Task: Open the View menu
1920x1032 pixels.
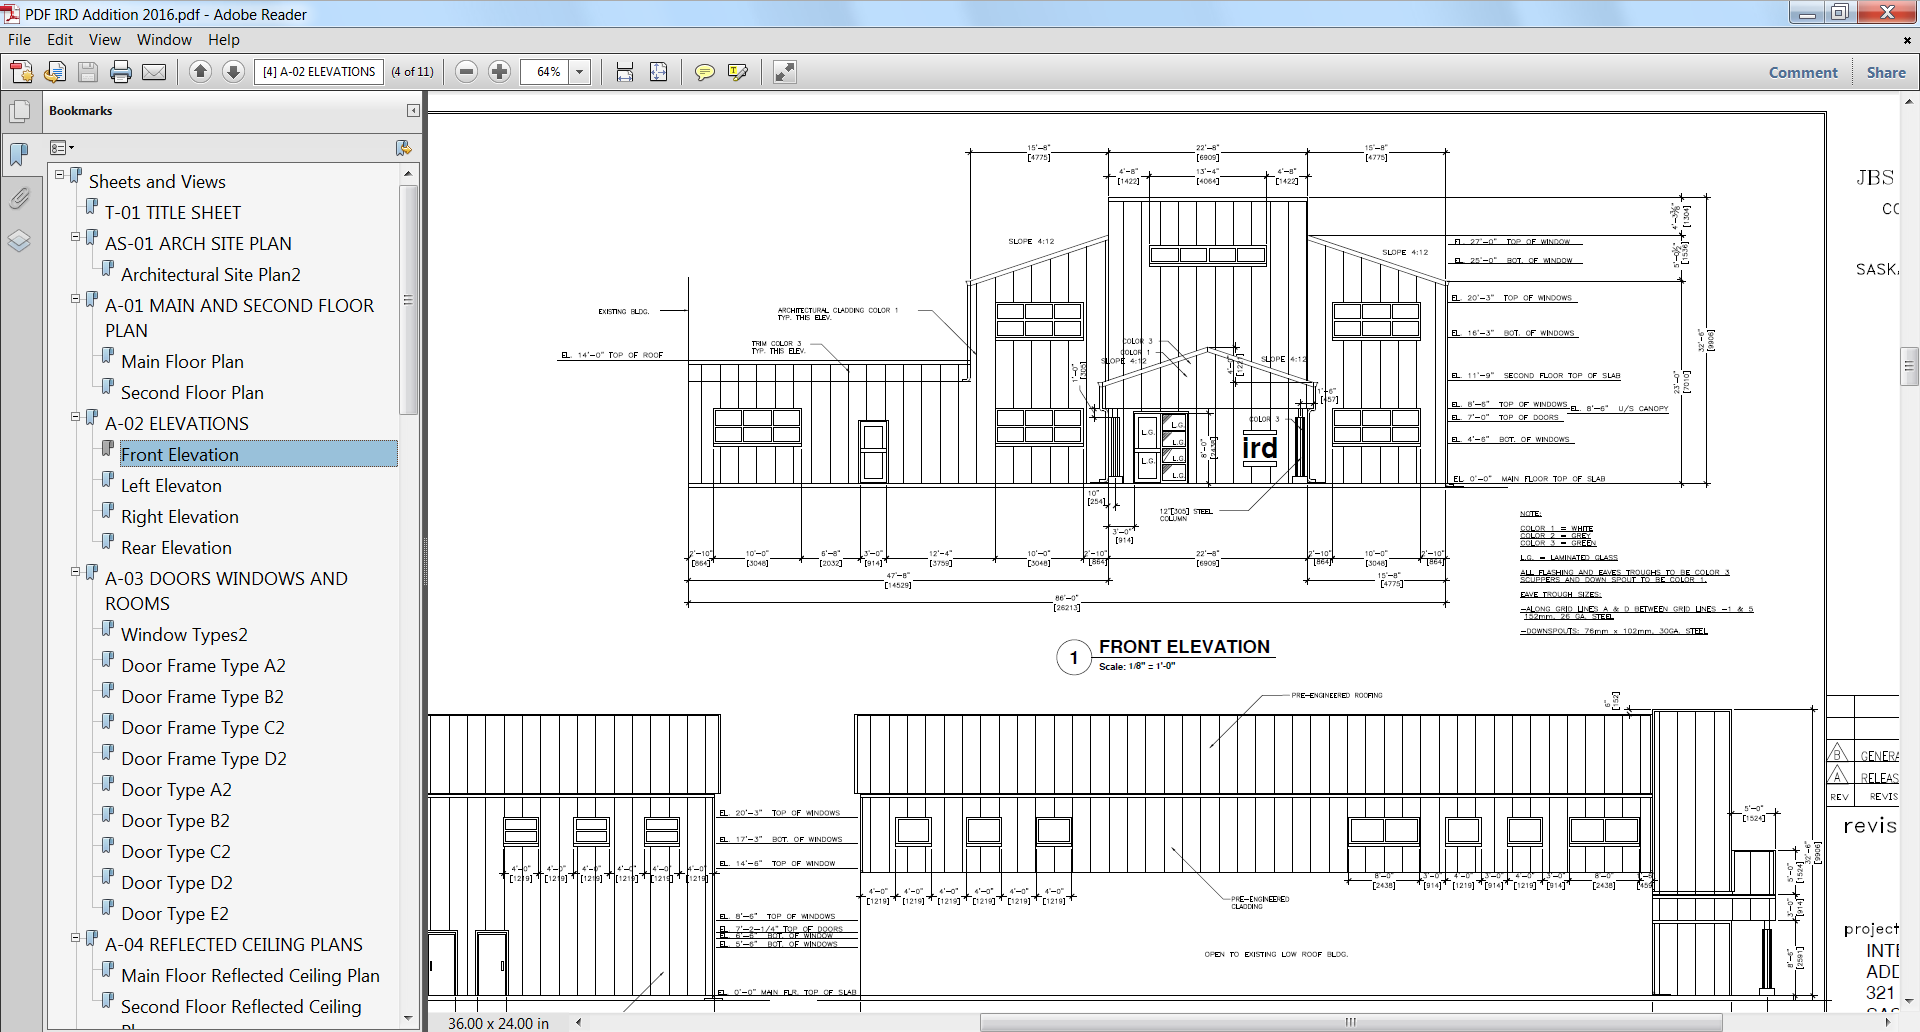Action: (104, 40)
